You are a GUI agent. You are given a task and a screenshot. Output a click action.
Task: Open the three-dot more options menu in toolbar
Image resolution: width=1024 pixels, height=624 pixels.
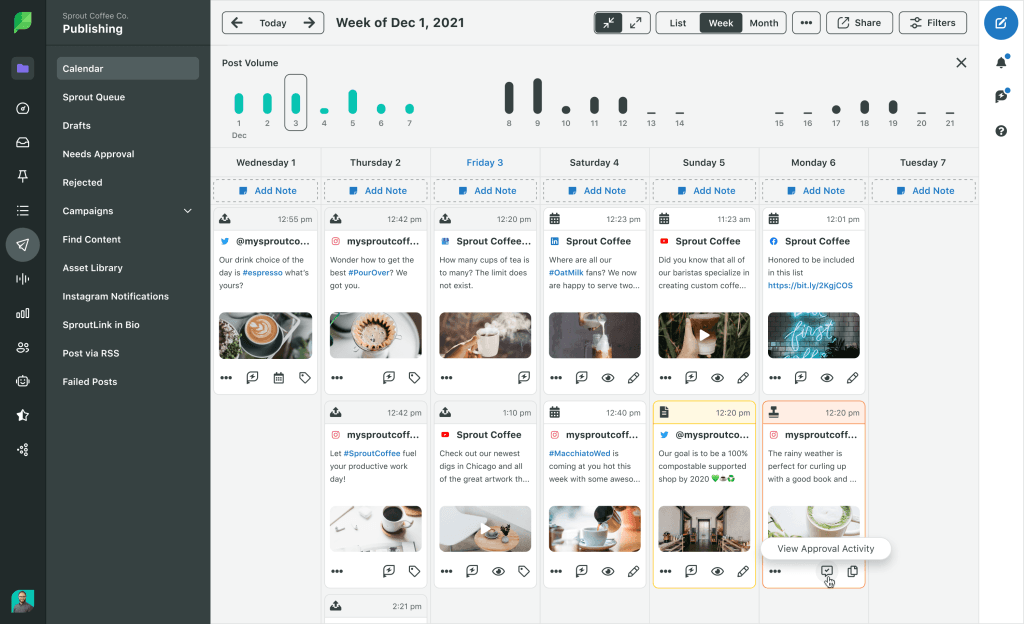[x=806, y=23]
